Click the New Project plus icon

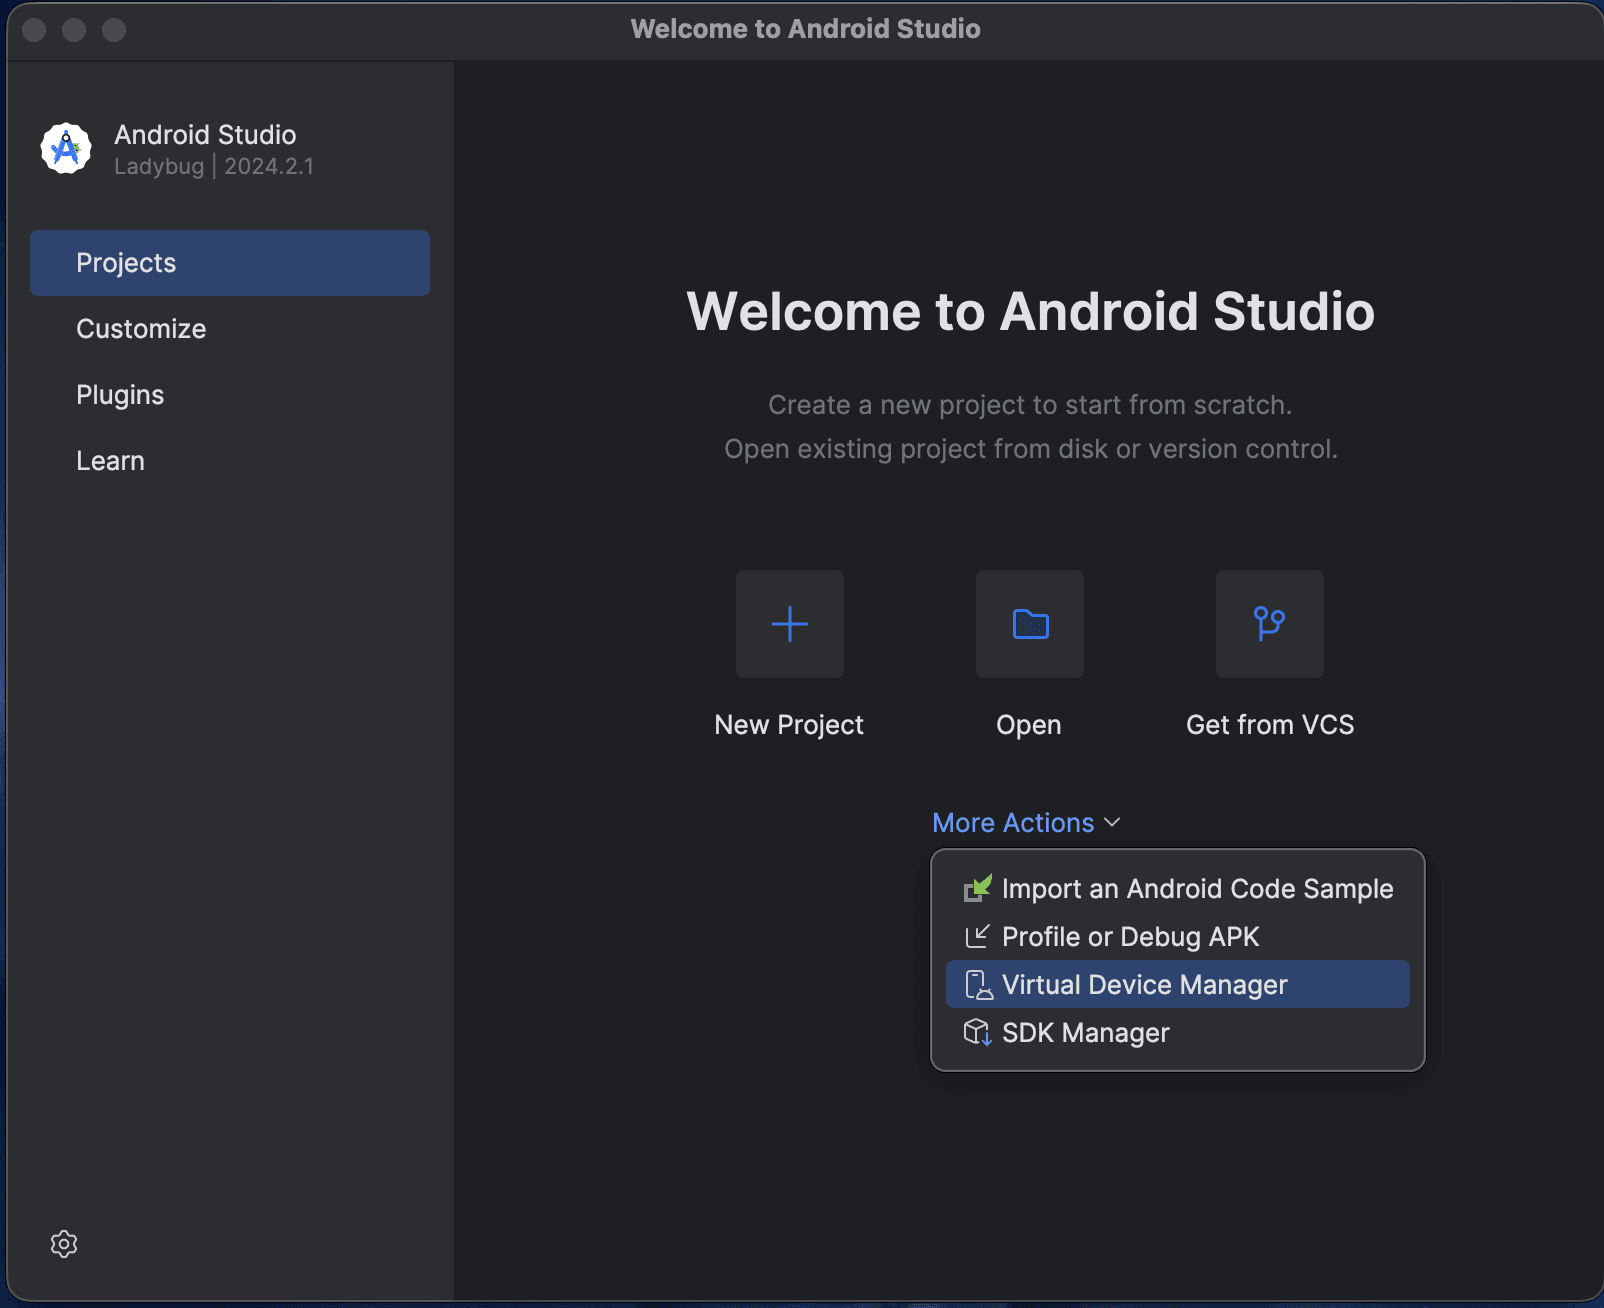(789, 624)
